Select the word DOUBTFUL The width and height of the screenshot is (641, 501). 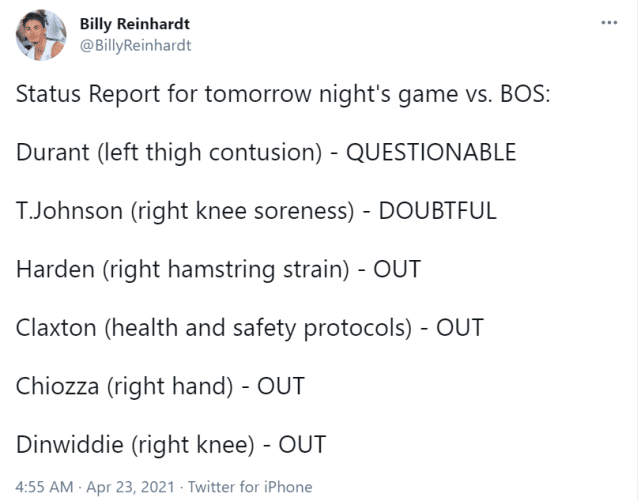click(439, 211)
